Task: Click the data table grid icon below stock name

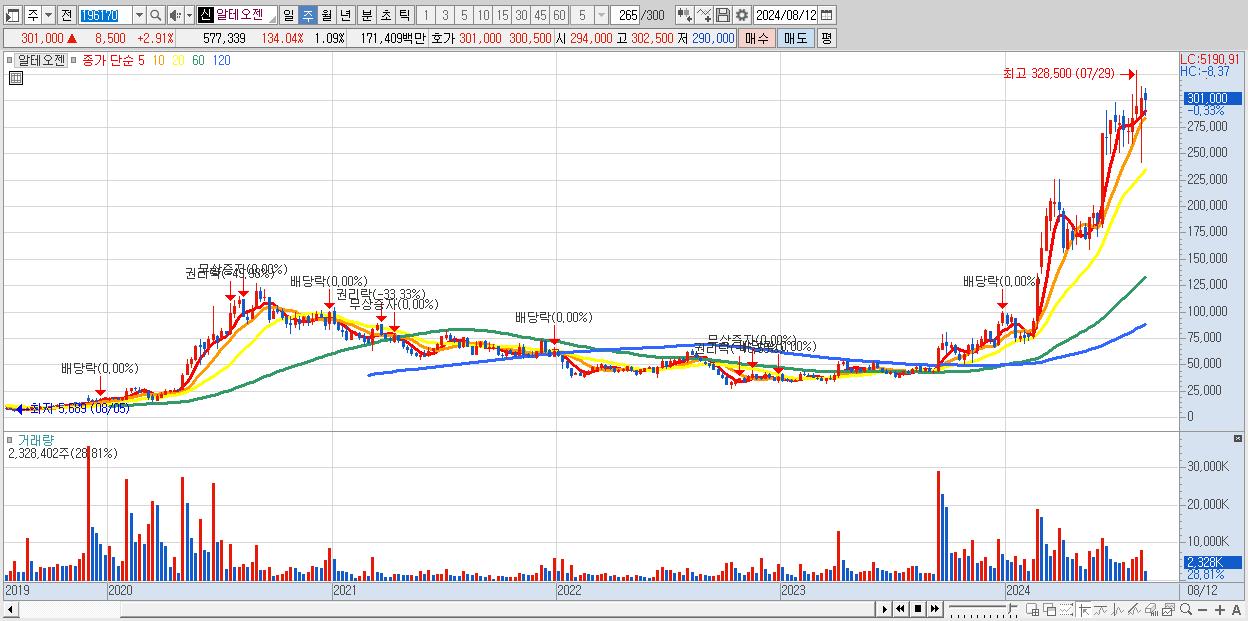Action: tap(15, 78)
